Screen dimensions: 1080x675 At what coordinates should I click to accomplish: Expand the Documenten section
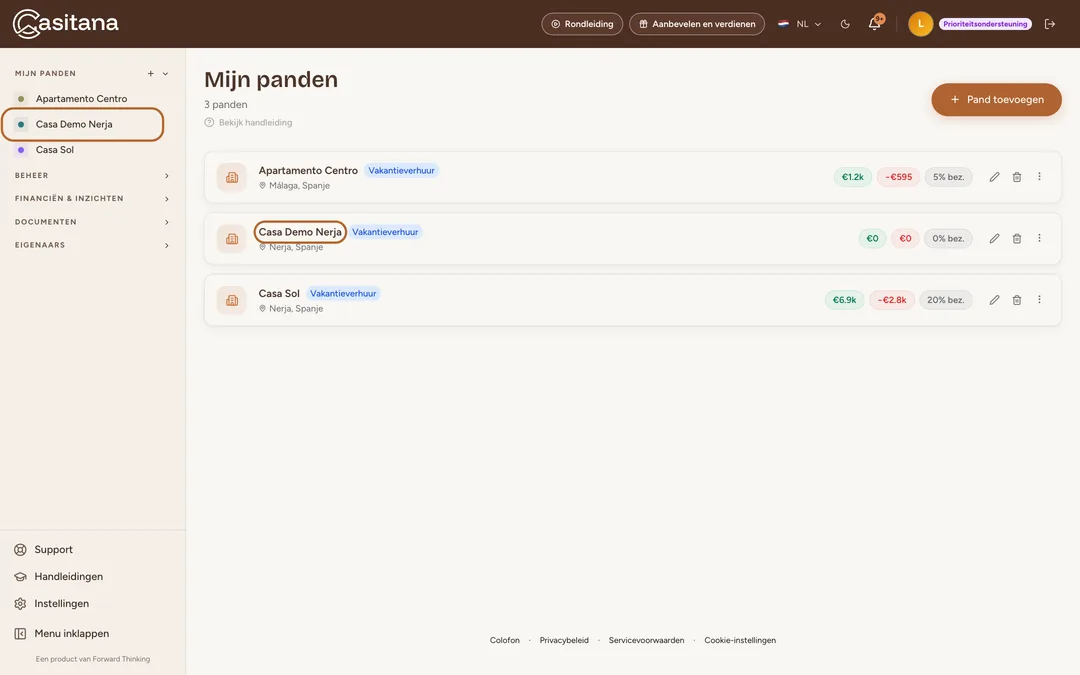coord(92,222)
